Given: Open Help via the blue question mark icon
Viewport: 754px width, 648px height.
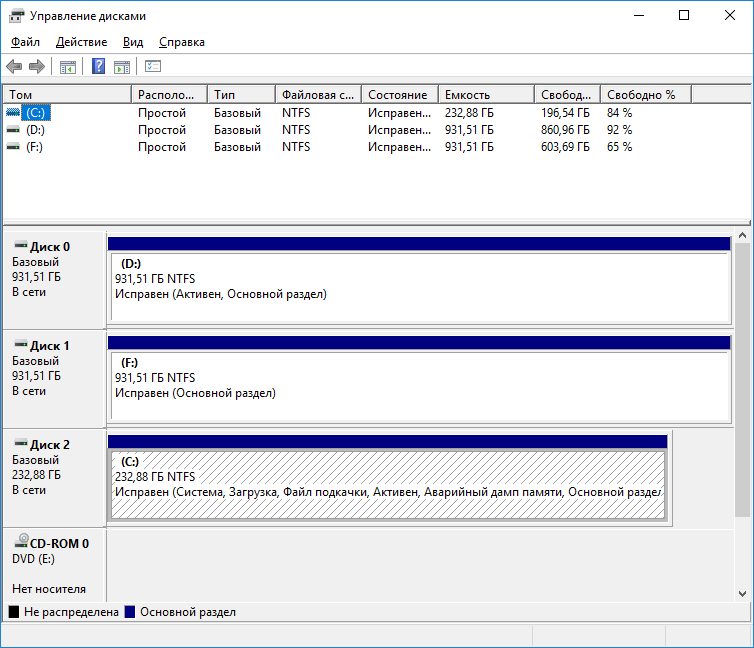Looking at the screenshot, I should tap(98, 67).
